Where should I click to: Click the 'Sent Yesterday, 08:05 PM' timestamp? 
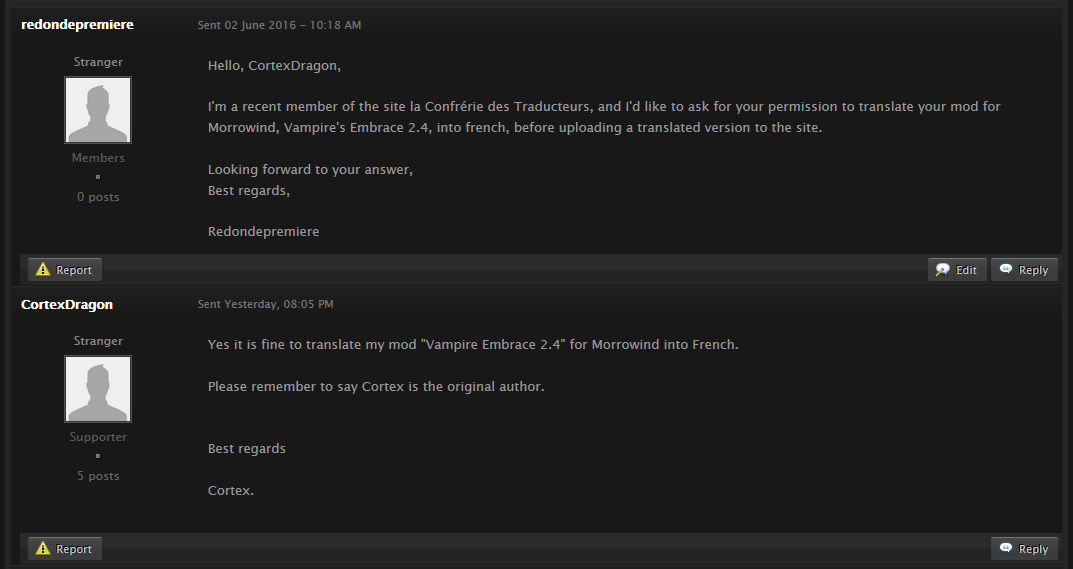266,304
